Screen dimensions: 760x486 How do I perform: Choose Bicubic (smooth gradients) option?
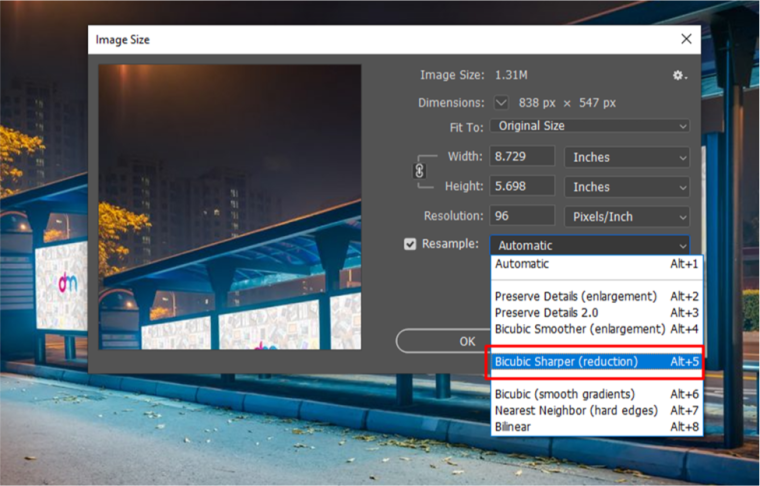(x=597, y=394)
